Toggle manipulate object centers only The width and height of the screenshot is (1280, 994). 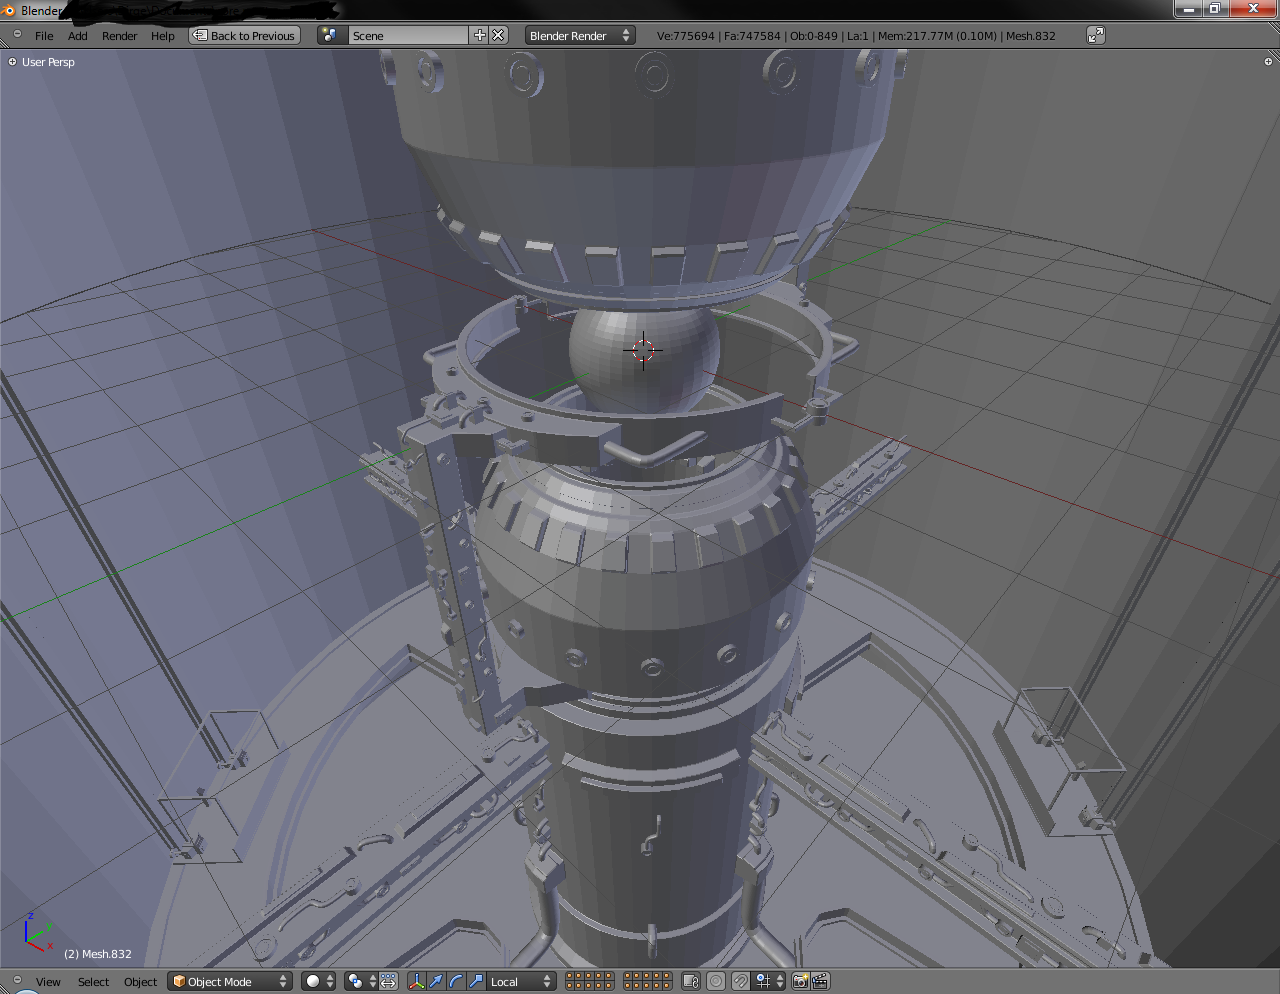388,981
